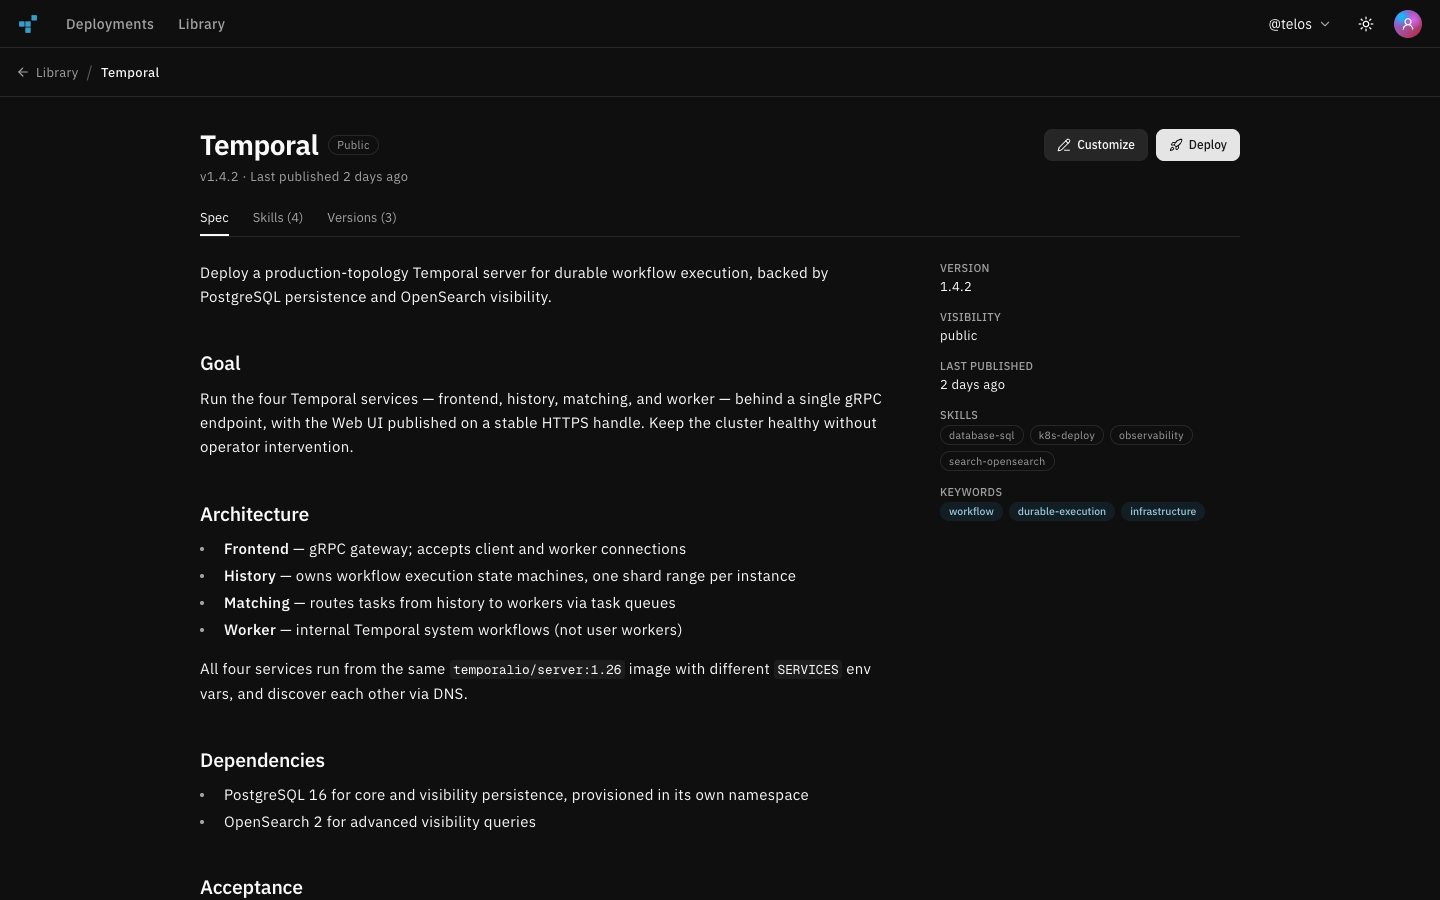
Task: Click the Dependencies heading
Action: tap(262, 760)
